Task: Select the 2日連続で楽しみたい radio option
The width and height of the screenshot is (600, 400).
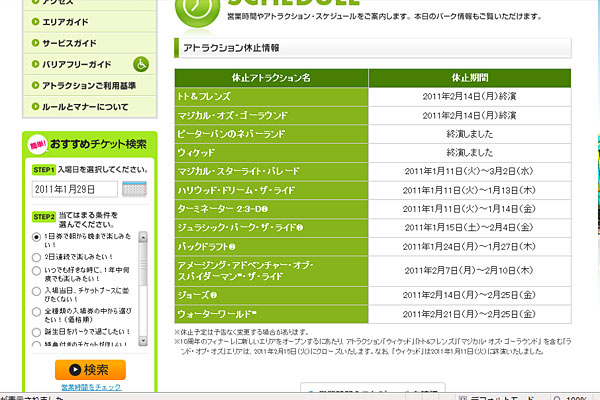Action: click(37, 255)
